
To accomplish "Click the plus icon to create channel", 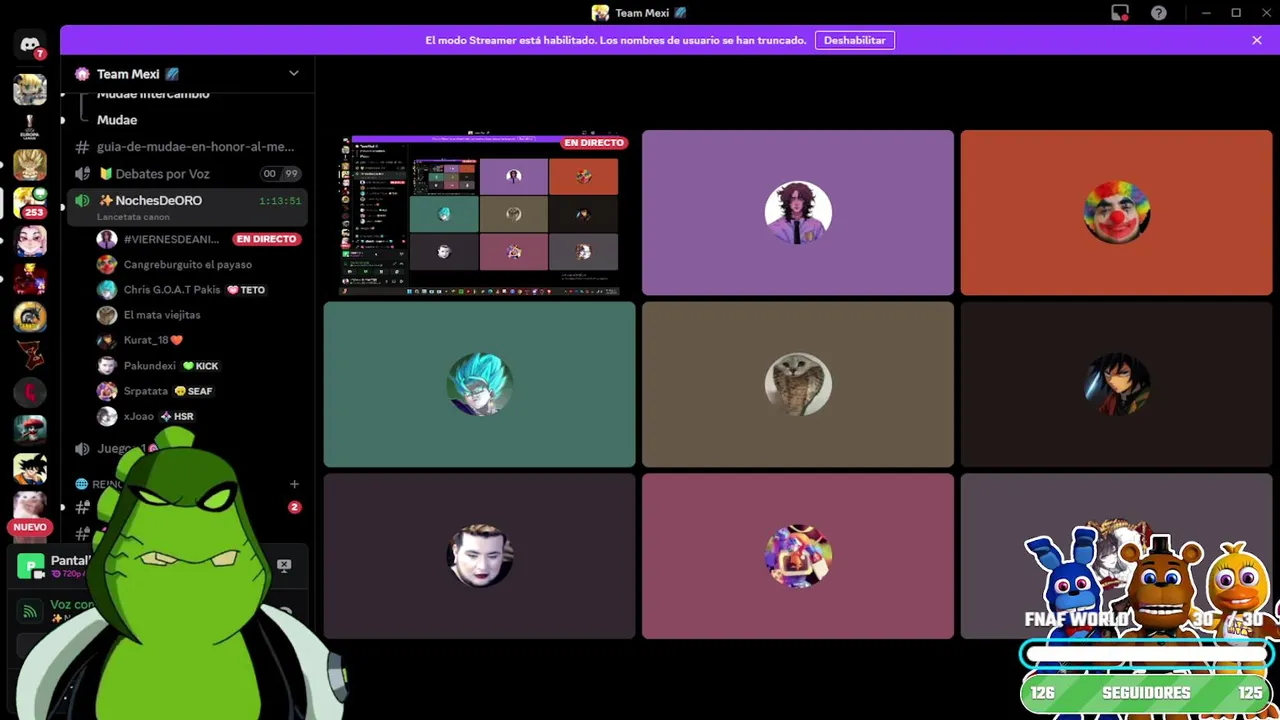I will [x=294, y=484].
